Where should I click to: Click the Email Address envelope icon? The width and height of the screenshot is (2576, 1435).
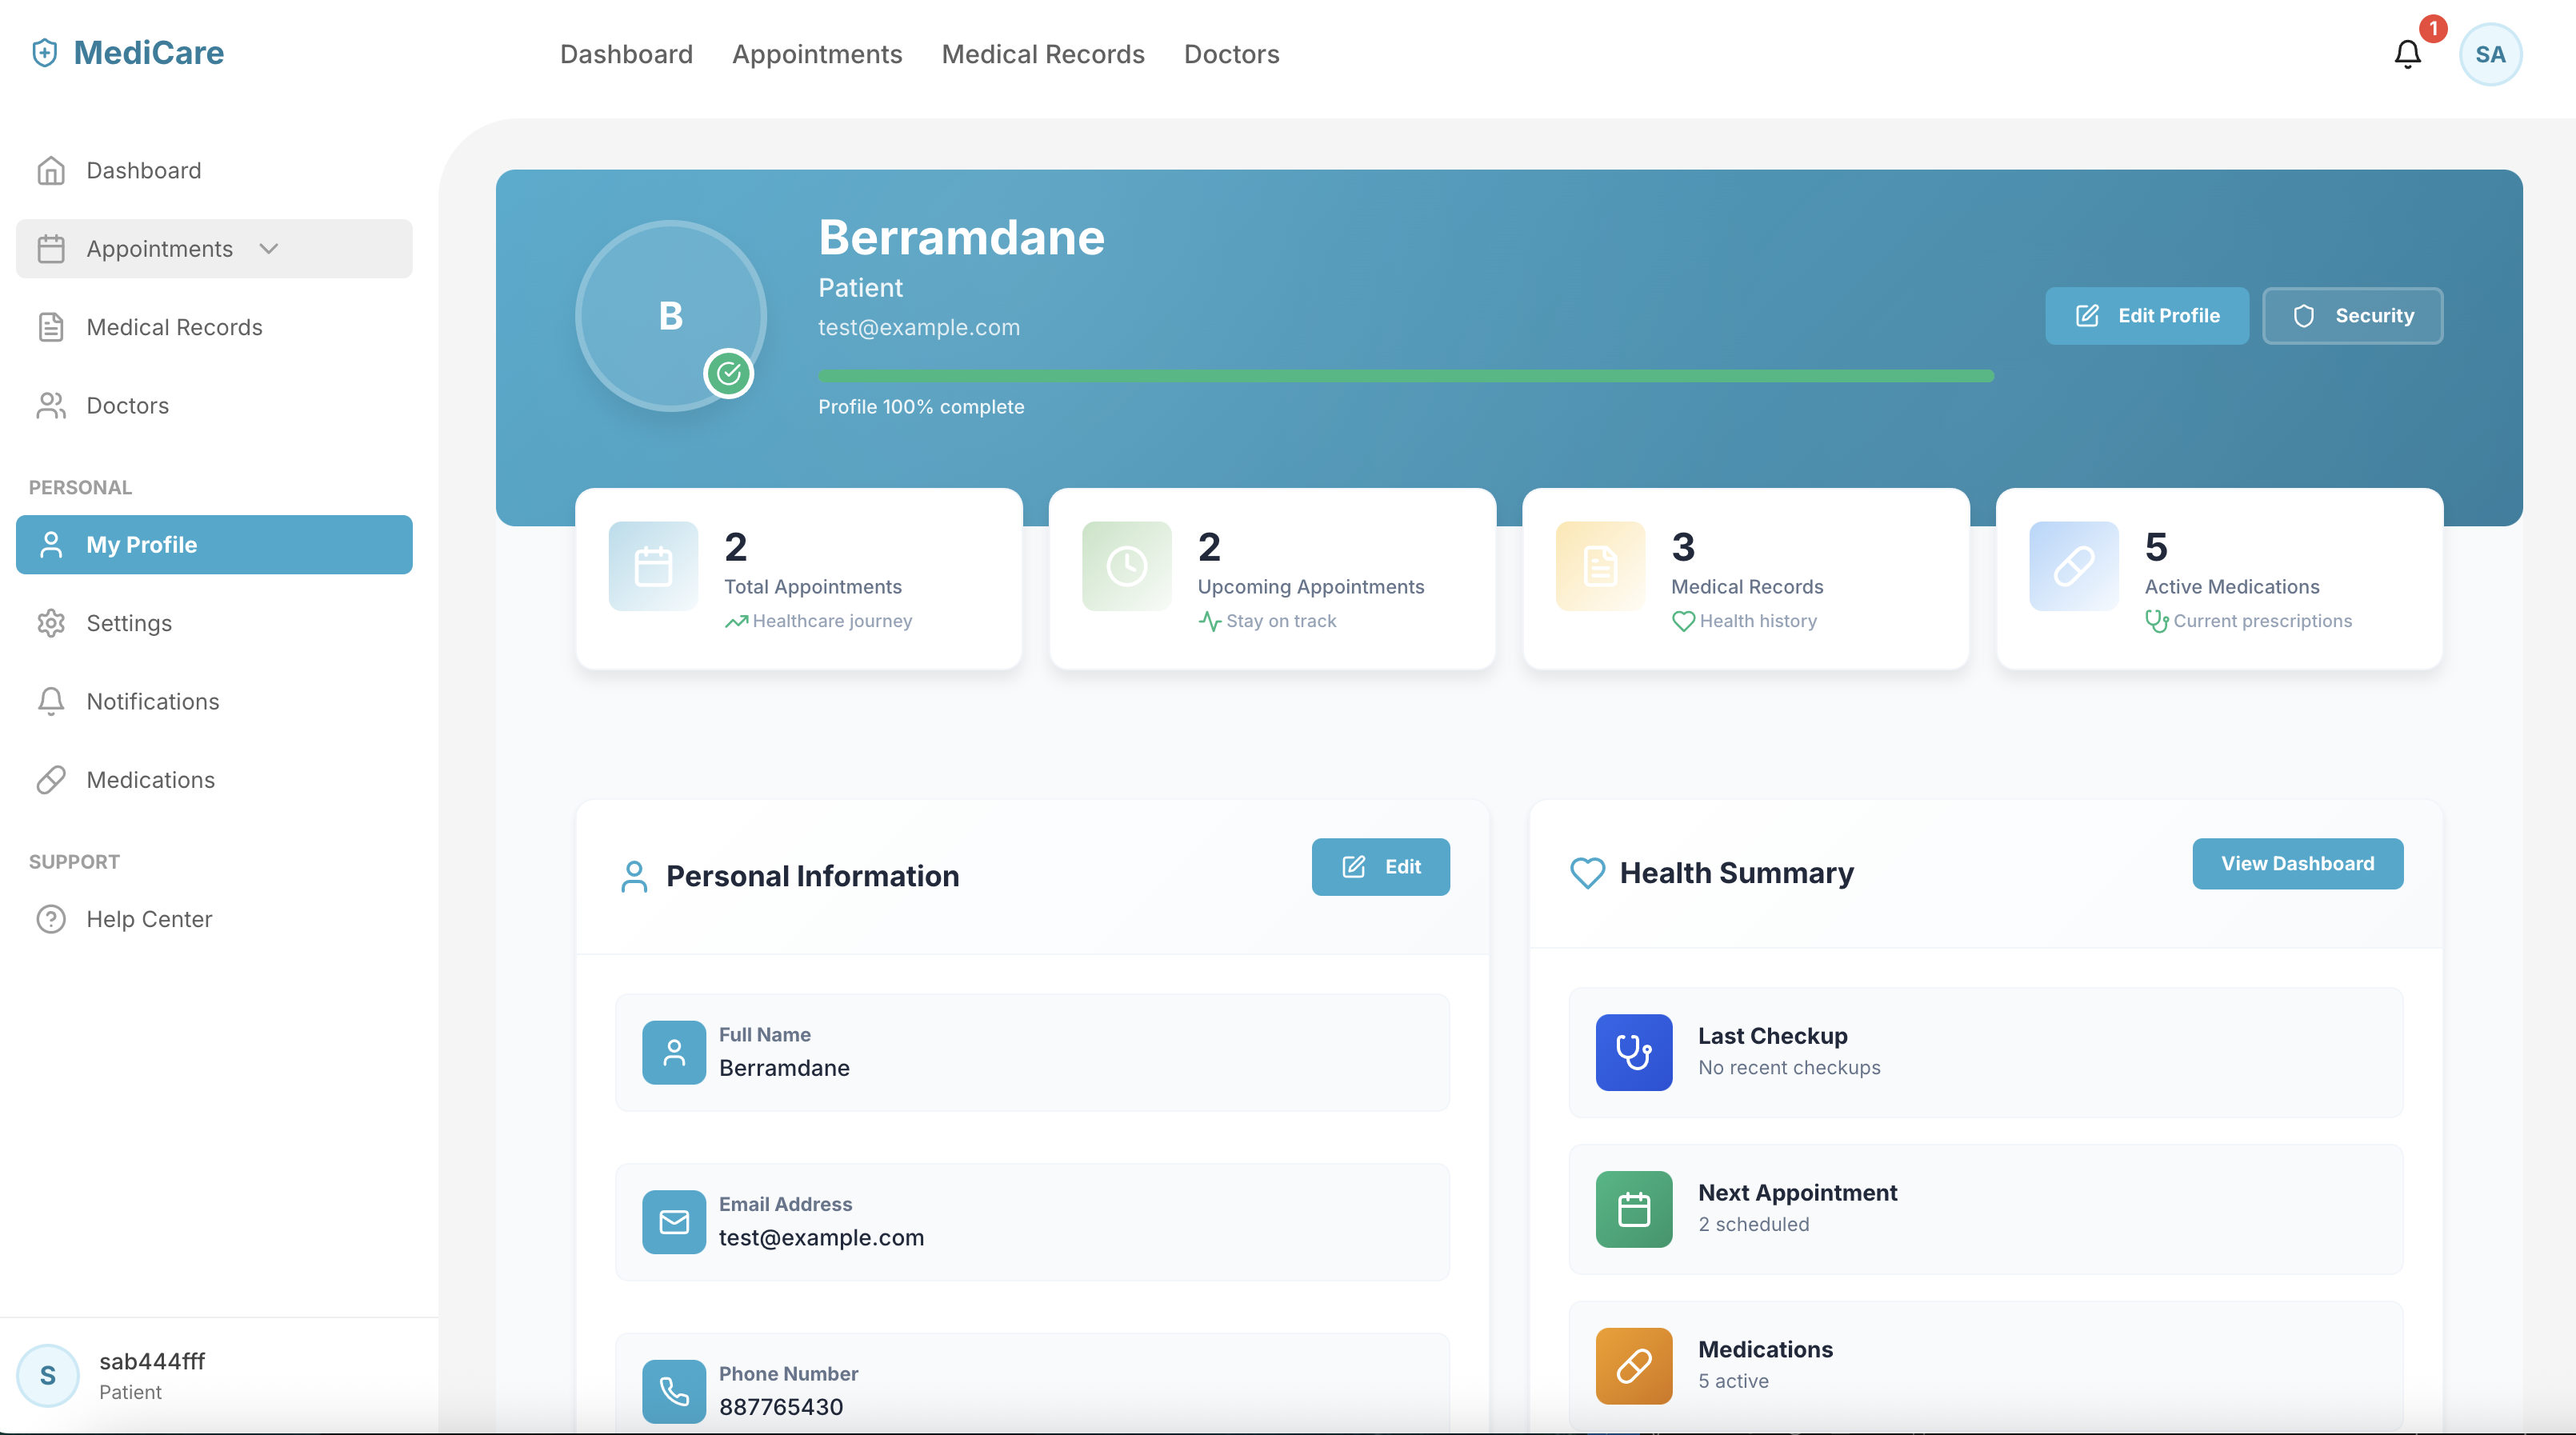673,1221
